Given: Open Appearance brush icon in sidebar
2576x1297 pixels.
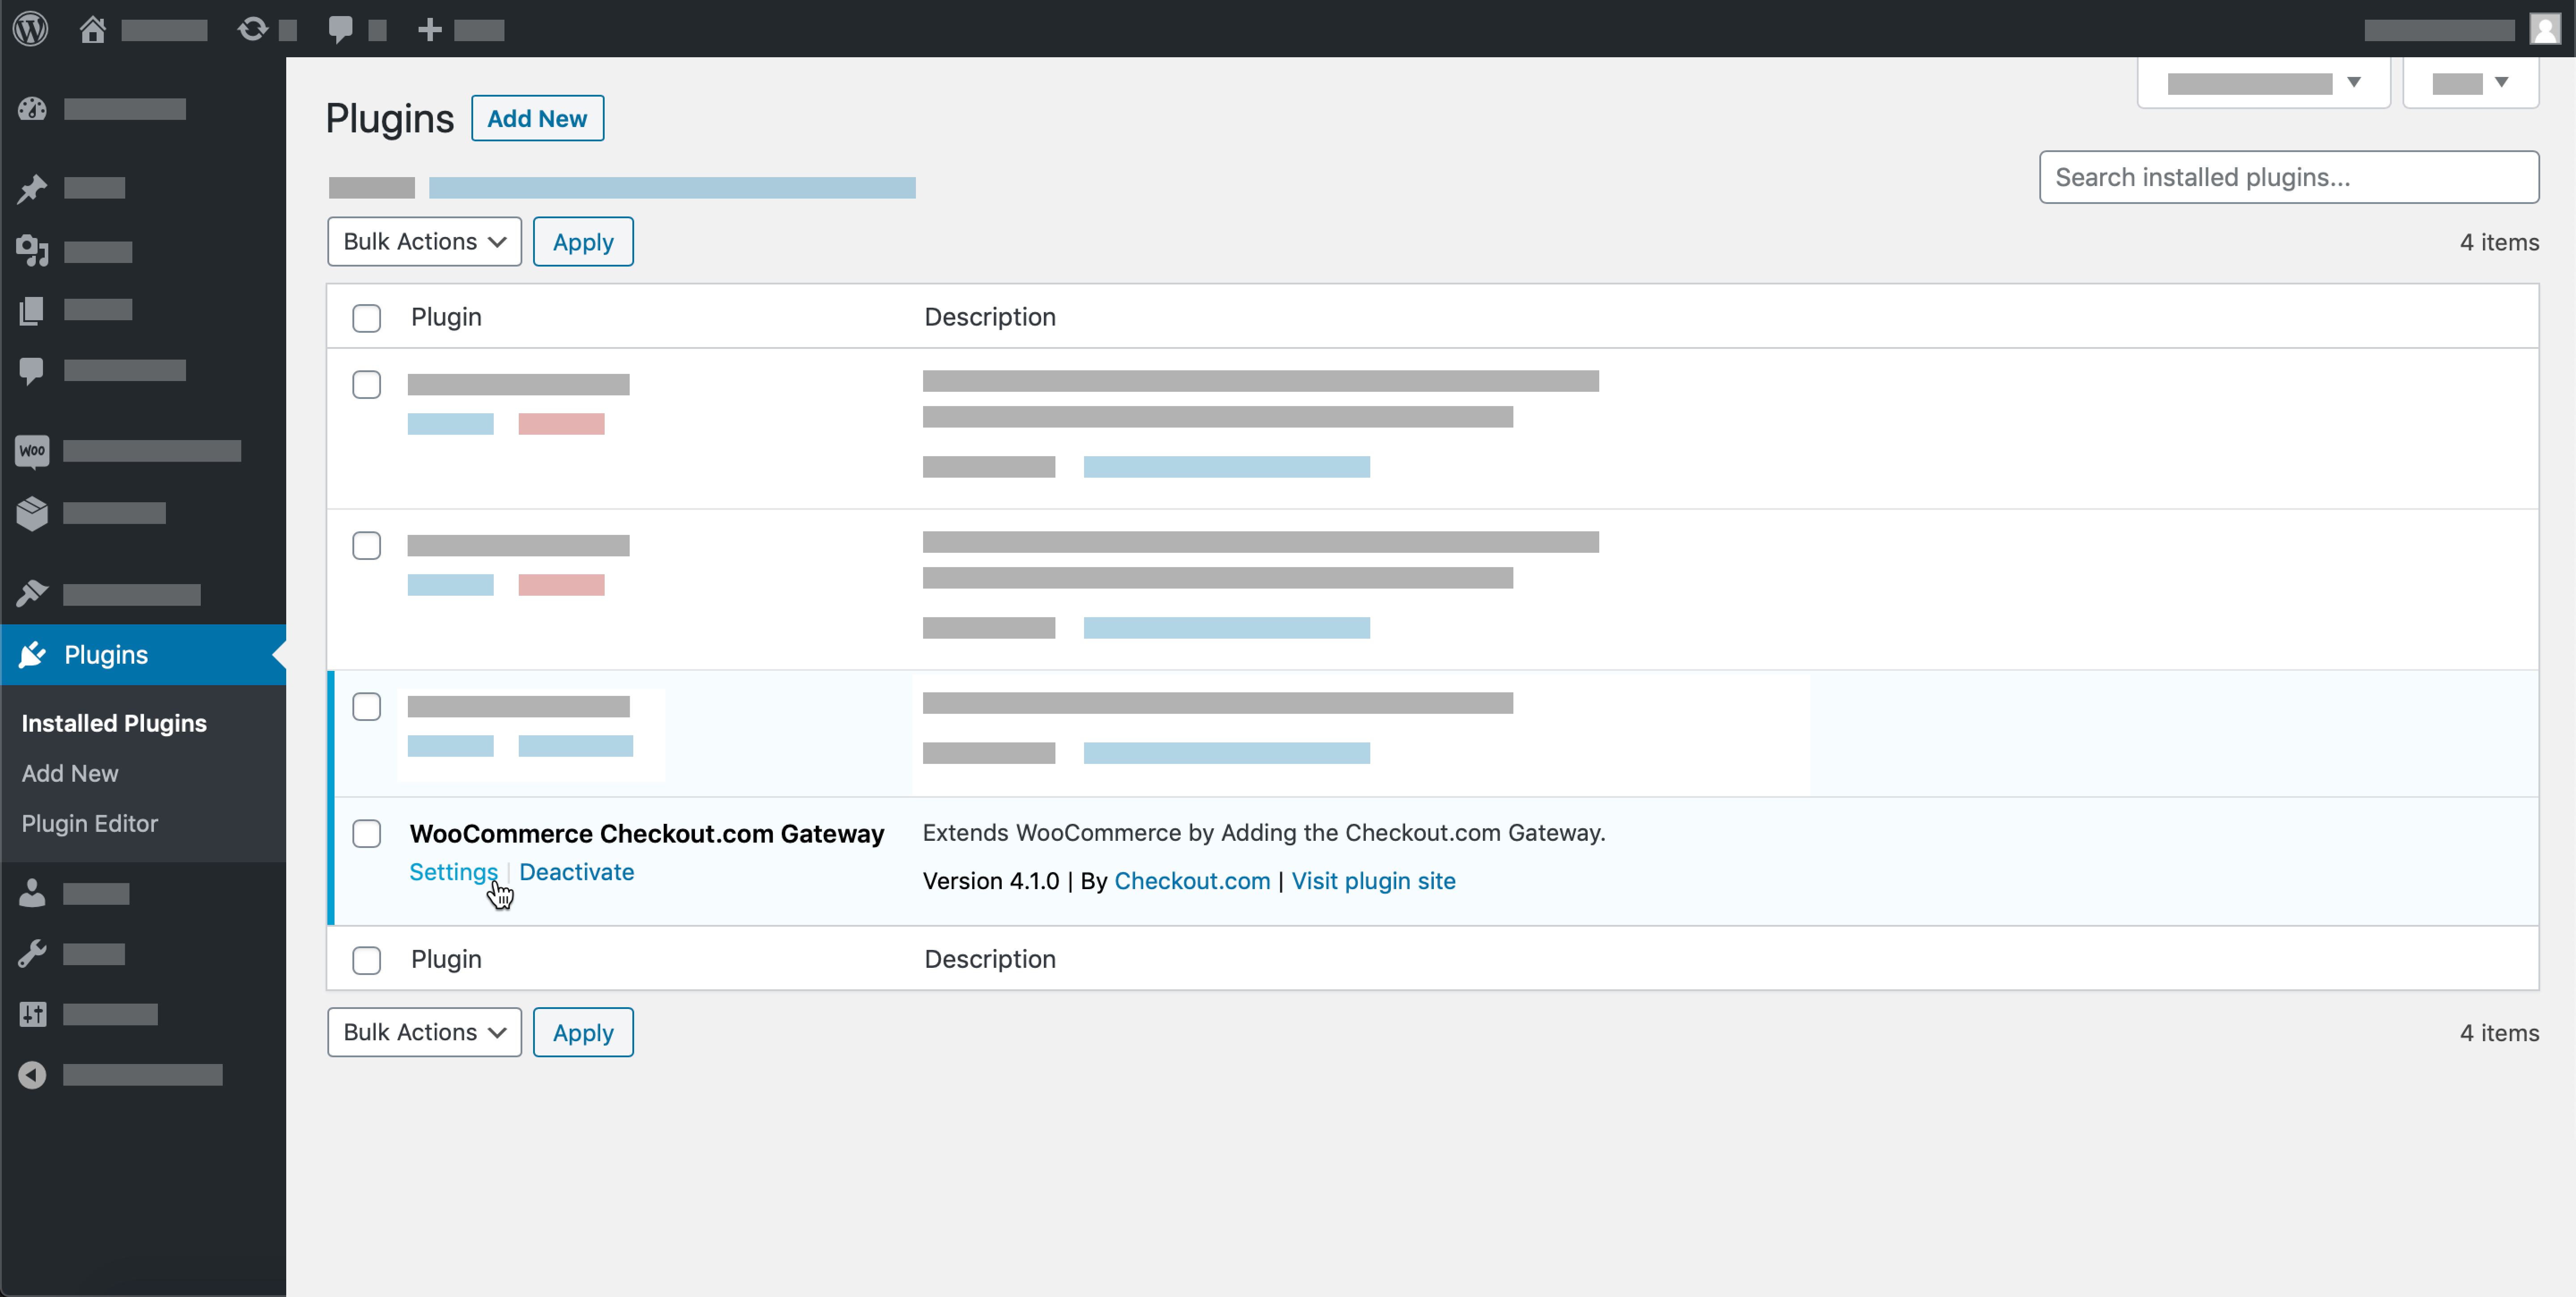Looking at the screenshot, I should [32, 594].
